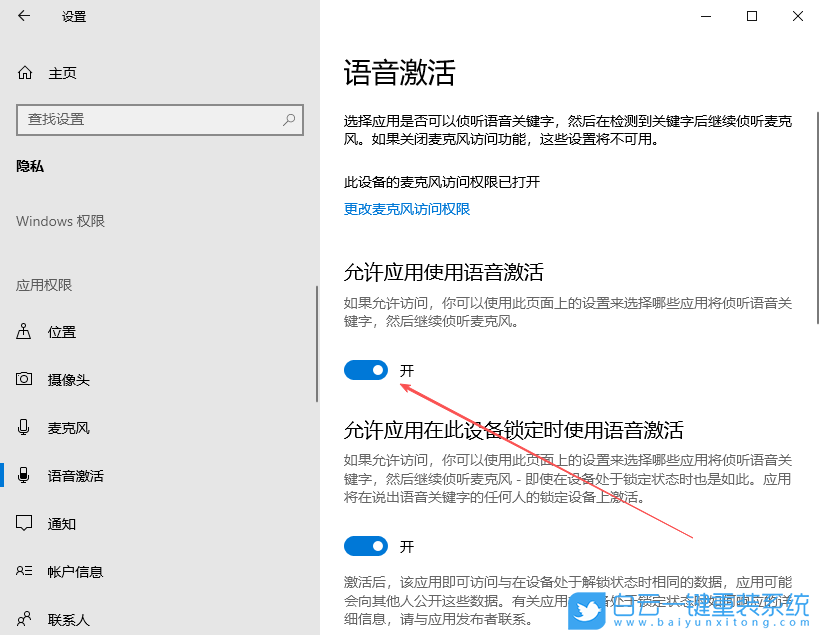Click the 隐私 heading
Screen dimensions: 821x635
[28, 165]
